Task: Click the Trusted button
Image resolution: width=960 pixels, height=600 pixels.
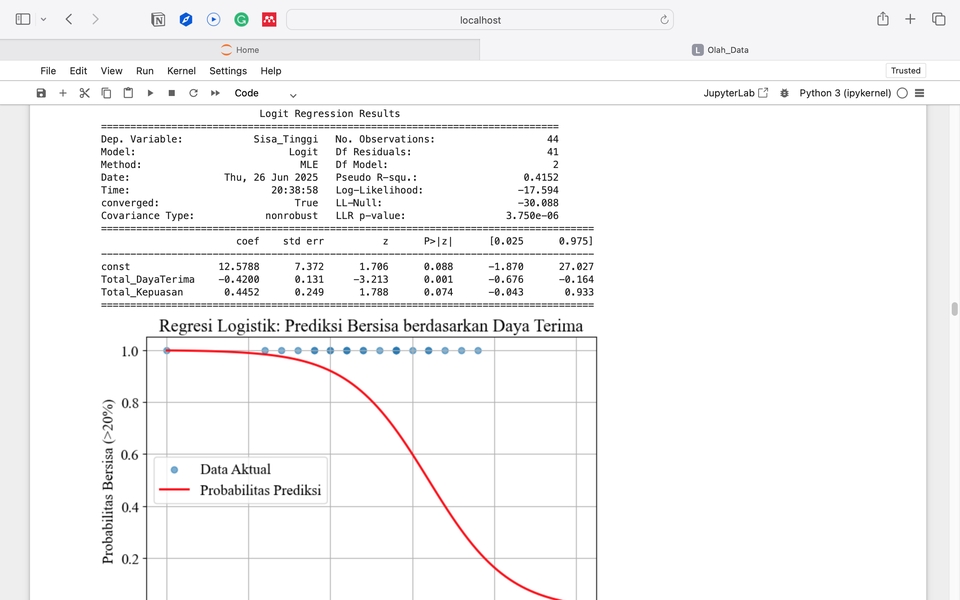Action: pyautogui.click(x=905, y=71)
